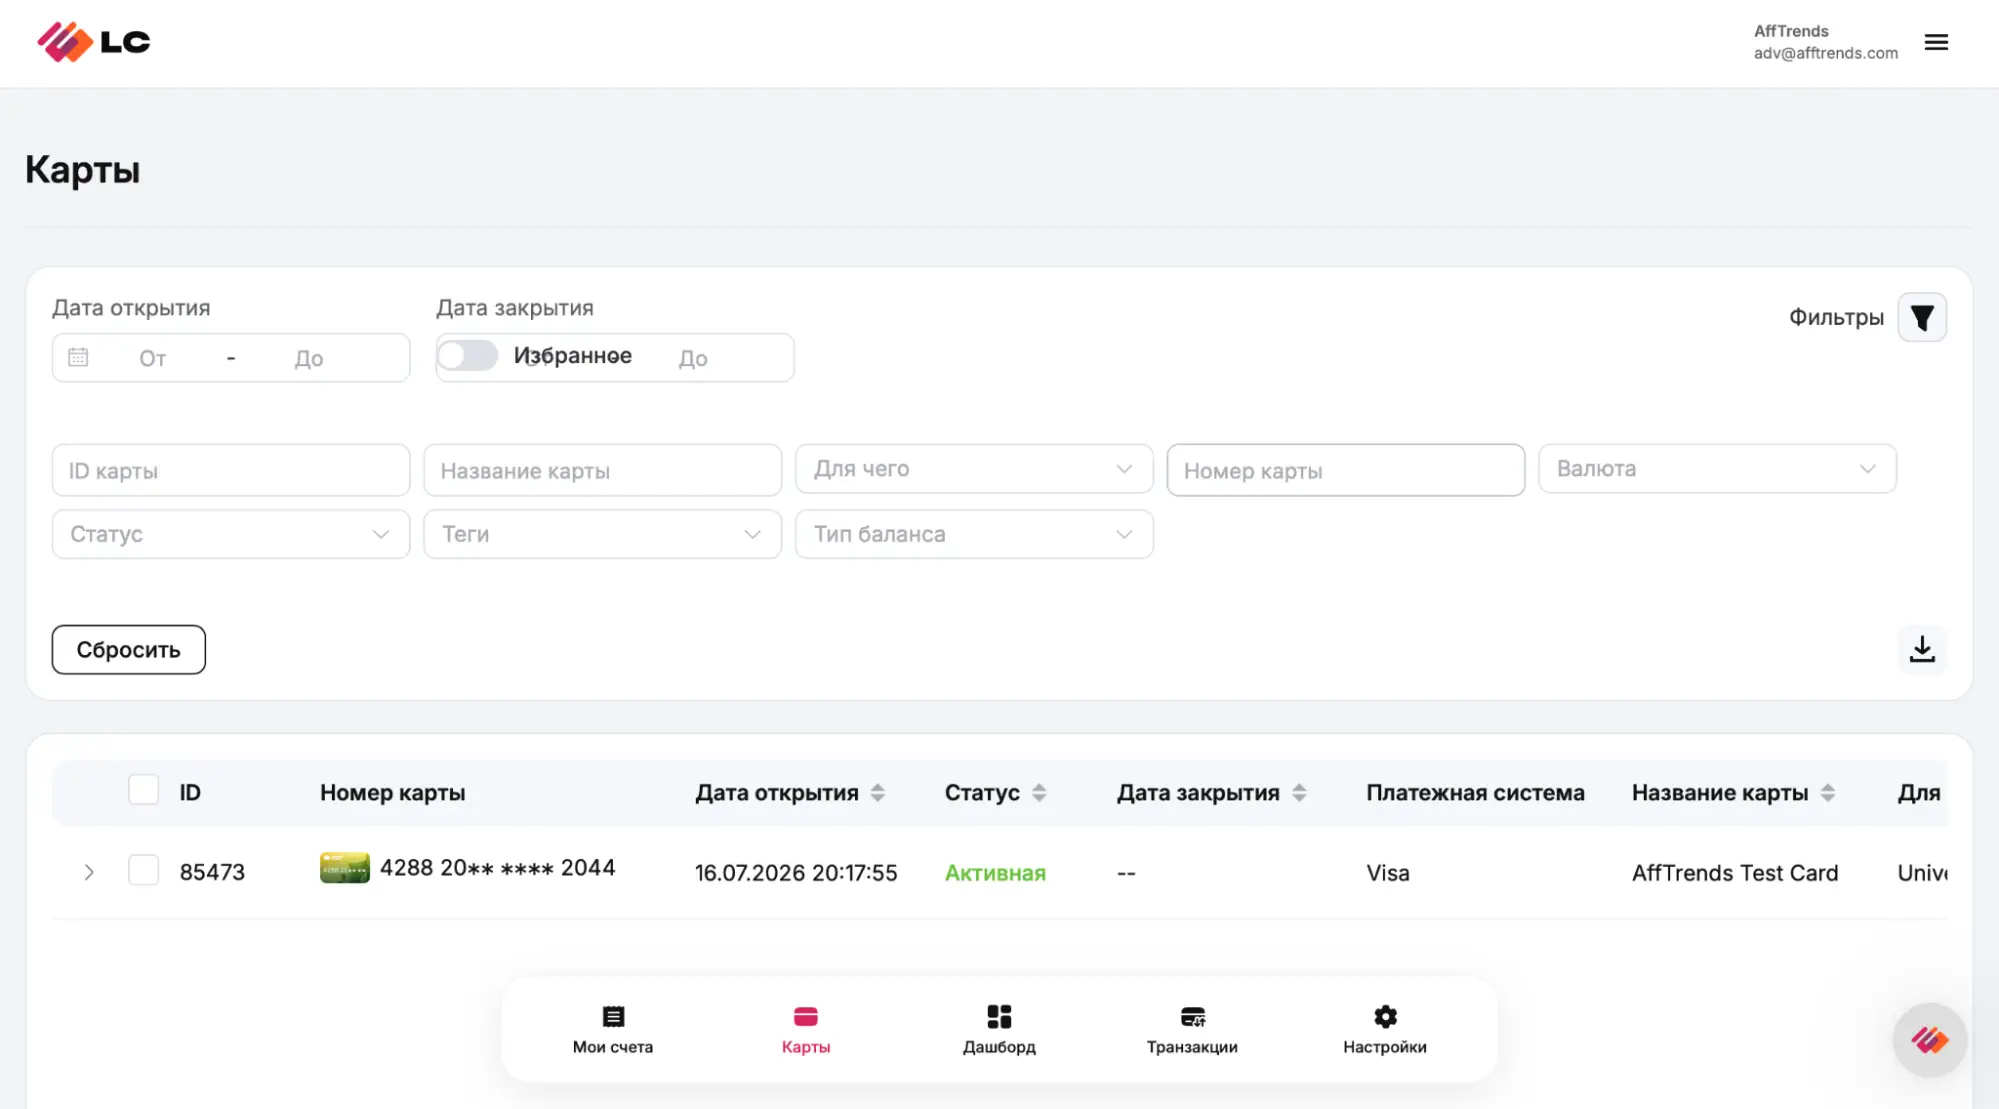The width and height of the screenshot is (1999, 1109).
Task: Open the Валюта dropdown filter
Action: tap(1717, 469)
